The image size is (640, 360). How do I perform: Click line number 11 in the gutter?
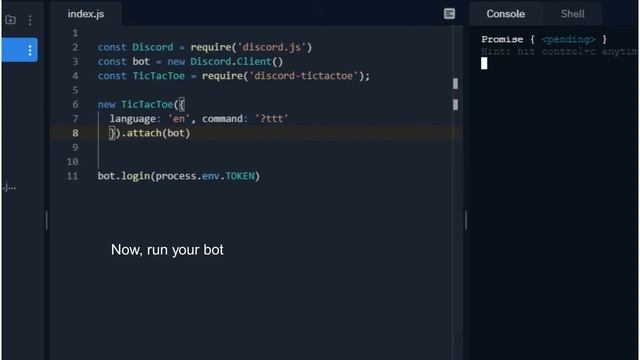(72, 176)
